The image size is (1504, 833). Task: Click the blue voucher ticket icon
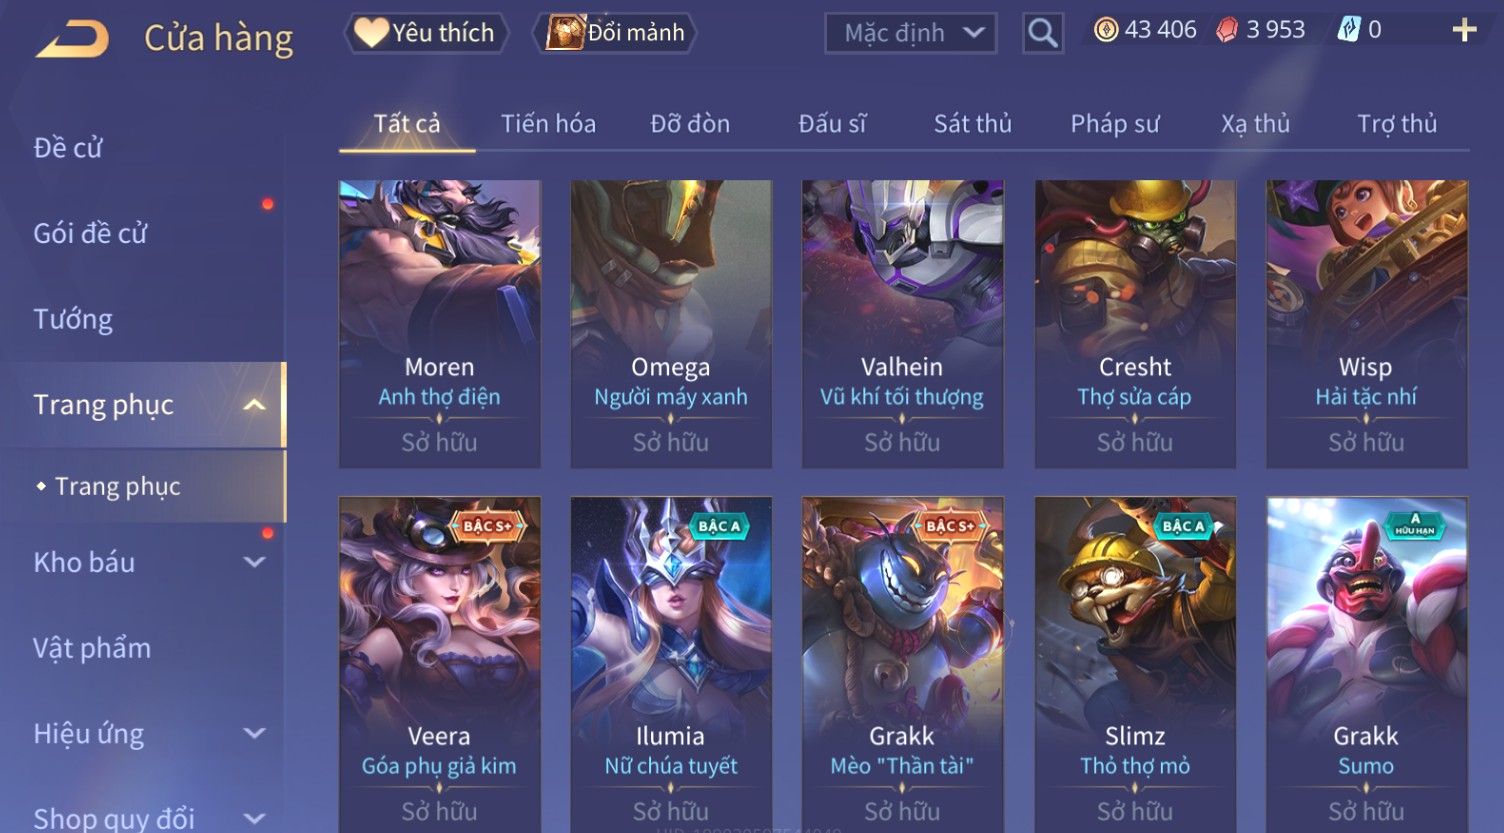[x=1349, y=30]
